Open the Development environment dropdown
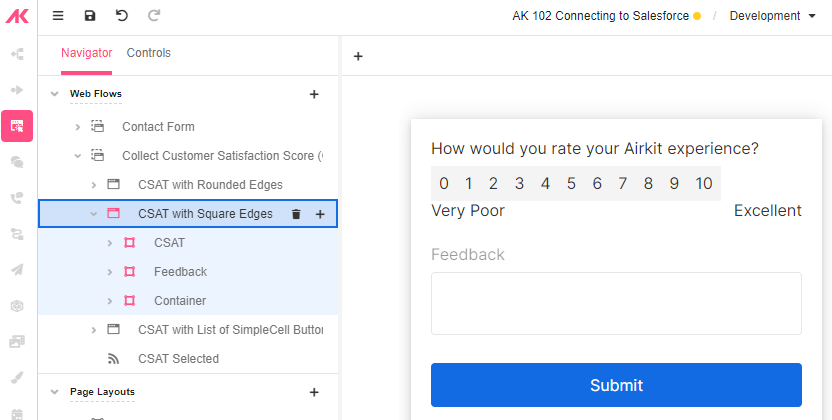 [773, 16]
